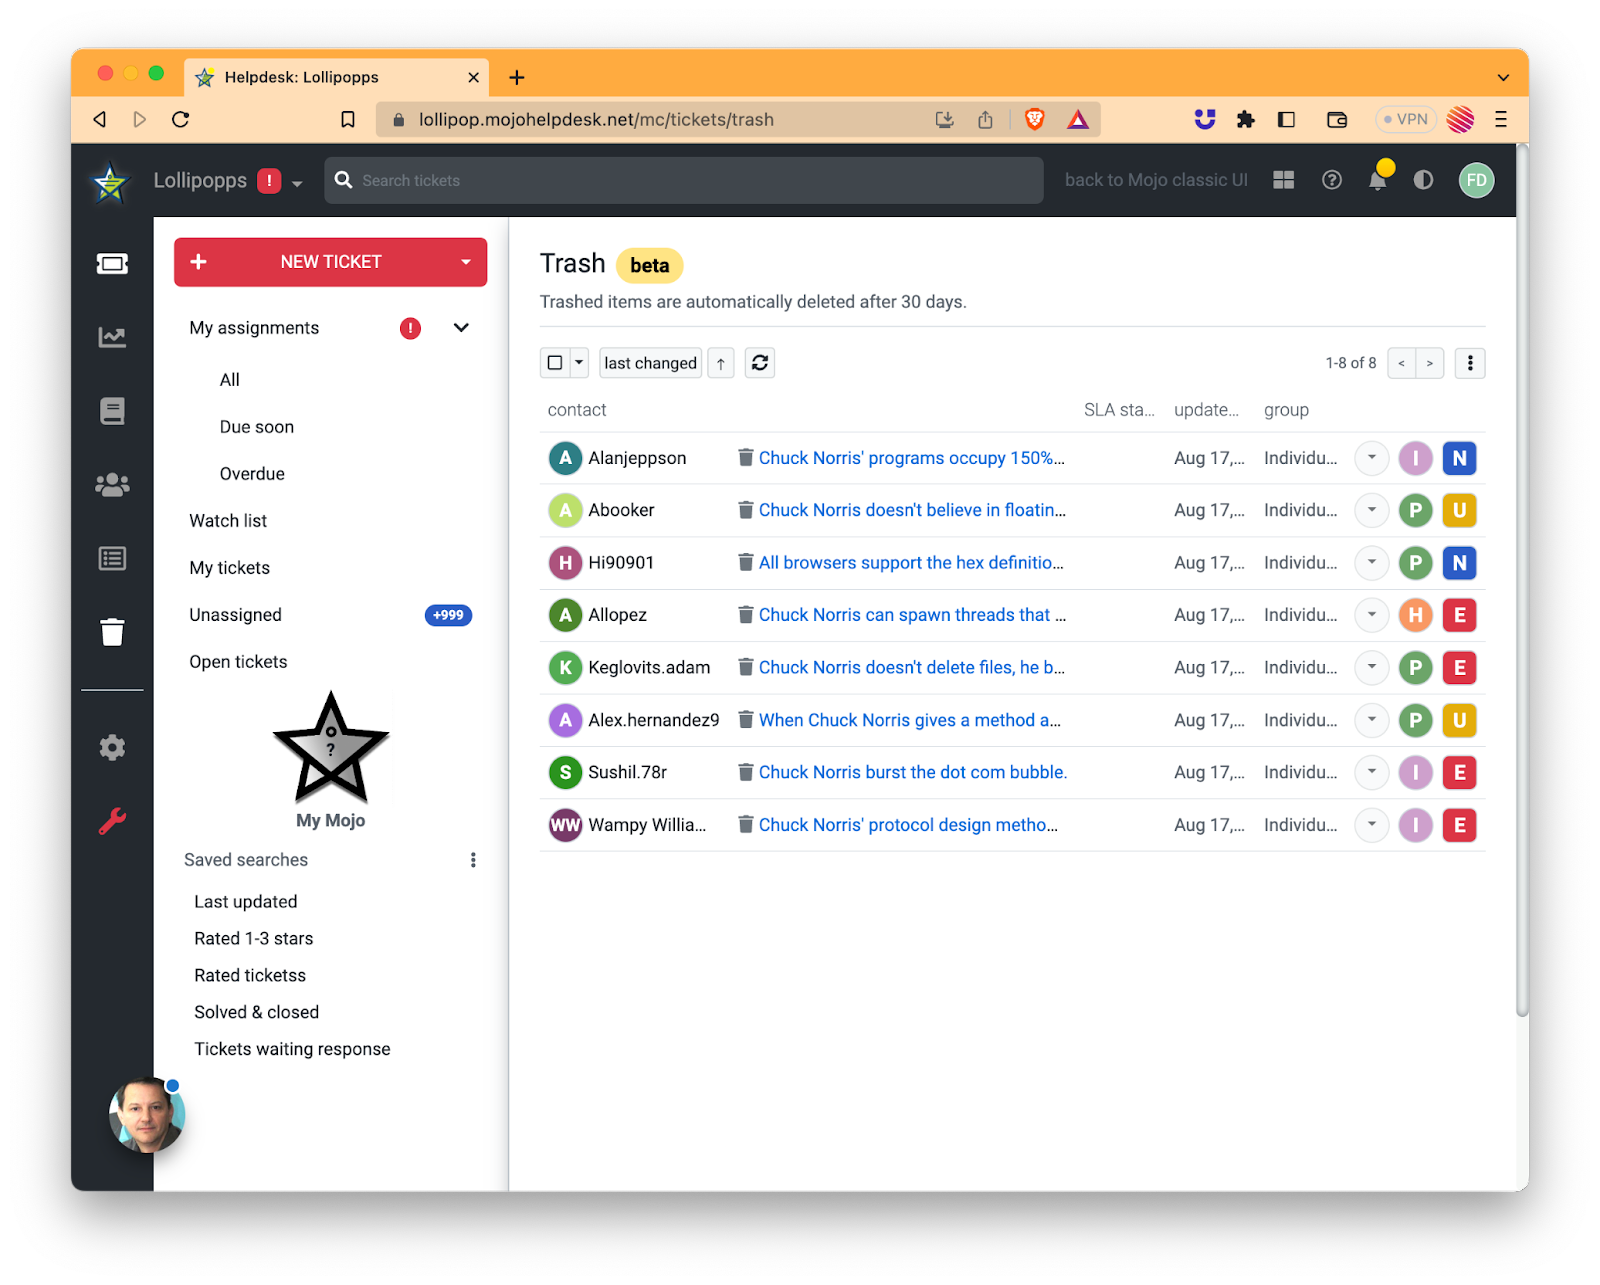1600x1285 pixels.
Task: Open row dropdown for Sushil.78r ticket
Action: tap(1372, 772)
